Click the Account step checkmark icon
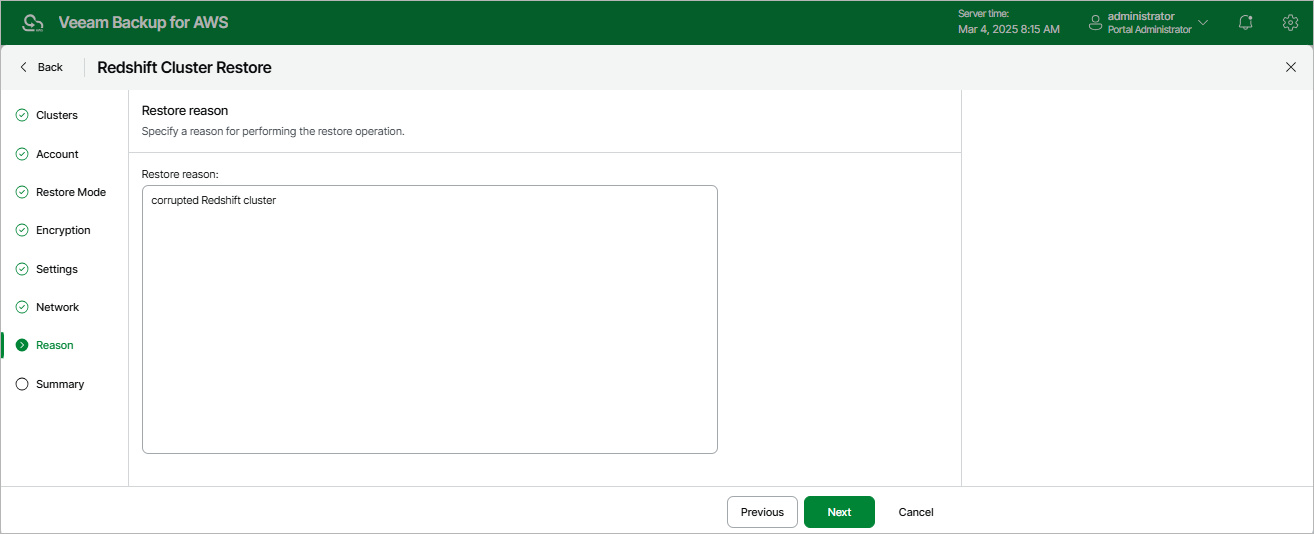The width and height of the screenshot is (1314, 534). (22, 154)
